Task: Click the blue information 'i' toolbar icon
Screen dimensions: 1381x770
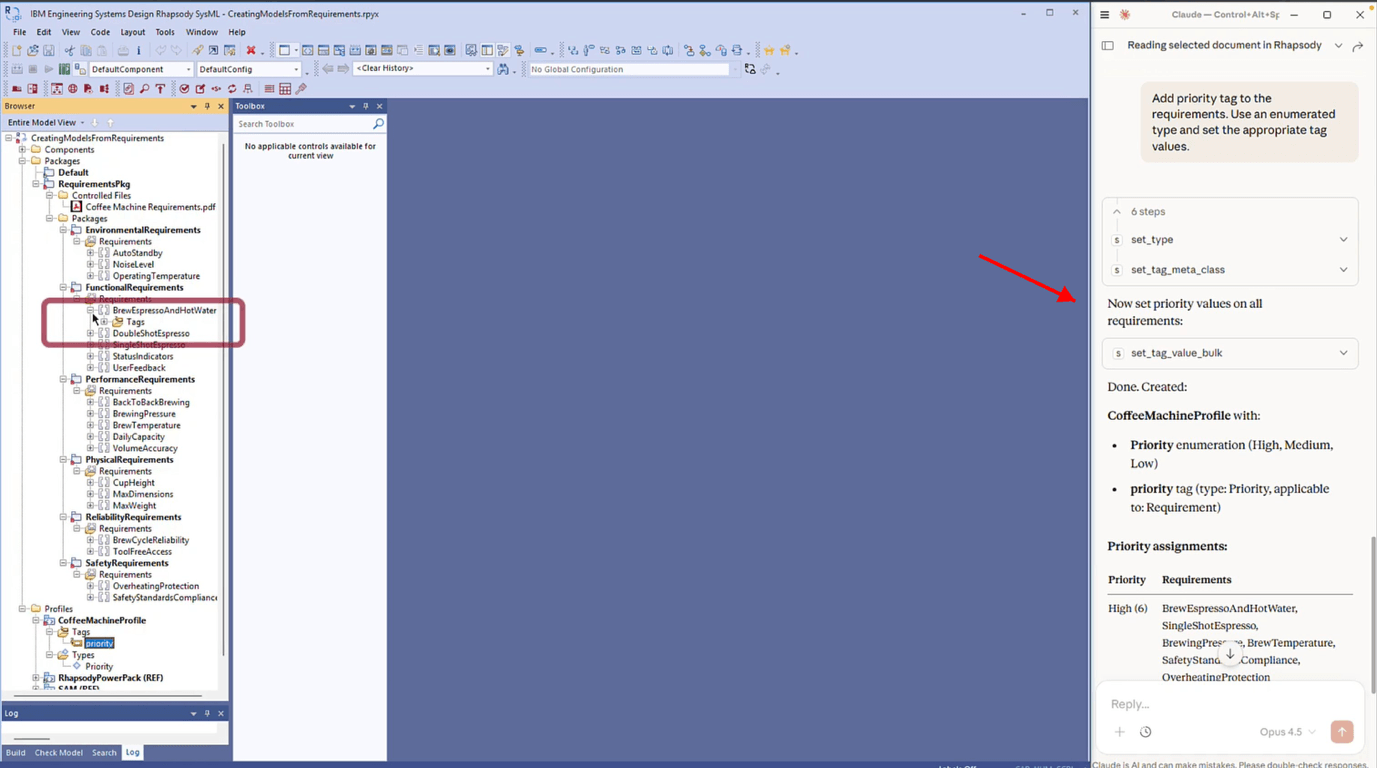Action: pyautogui.click(x=139, y=50)
